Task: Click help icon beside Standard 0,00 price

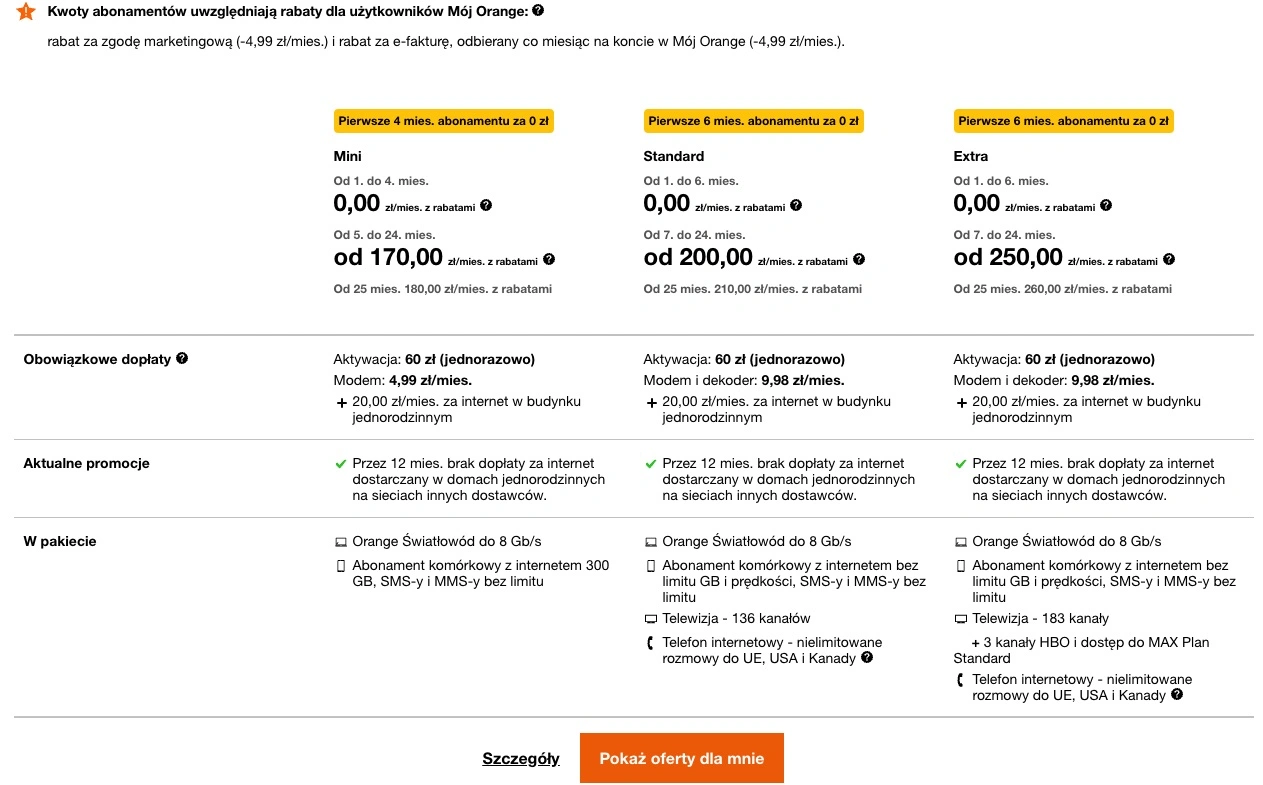Action: click(x=796, y=205)
